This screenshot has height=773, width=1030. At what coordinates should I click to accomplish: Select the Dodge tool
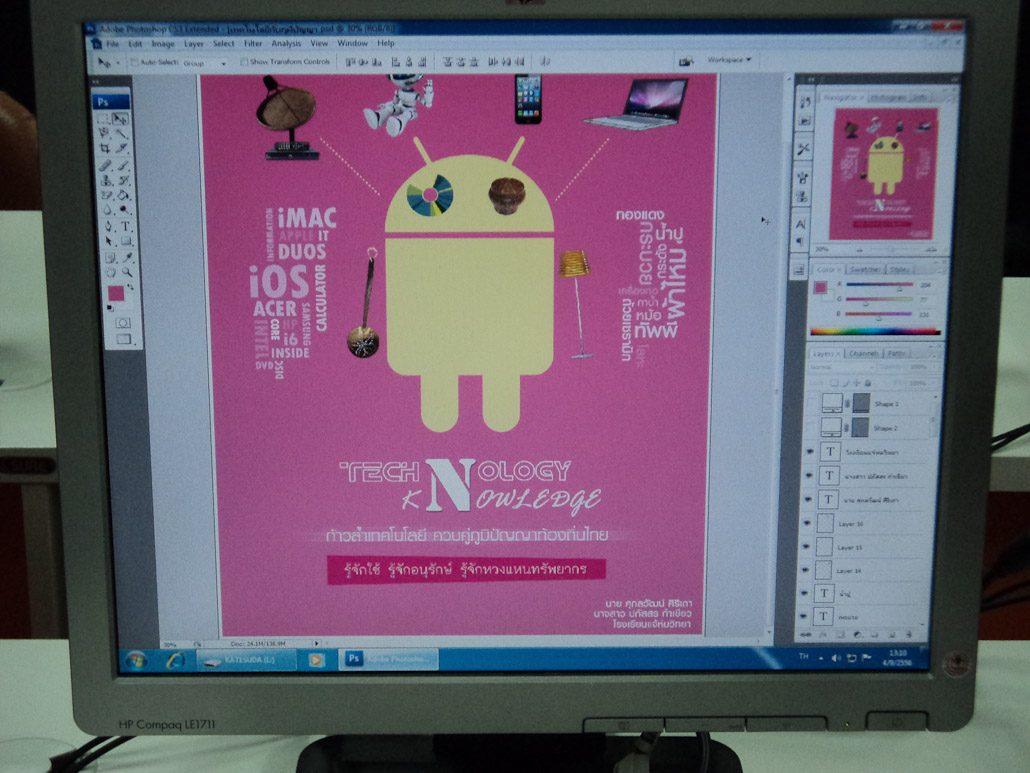point(125,210)
